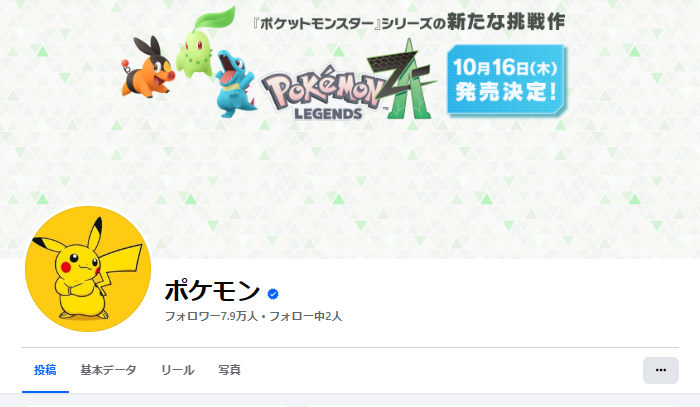Switch to the 投稿 tab
This screenshot has width=700, height=407.
click(45, 370)
